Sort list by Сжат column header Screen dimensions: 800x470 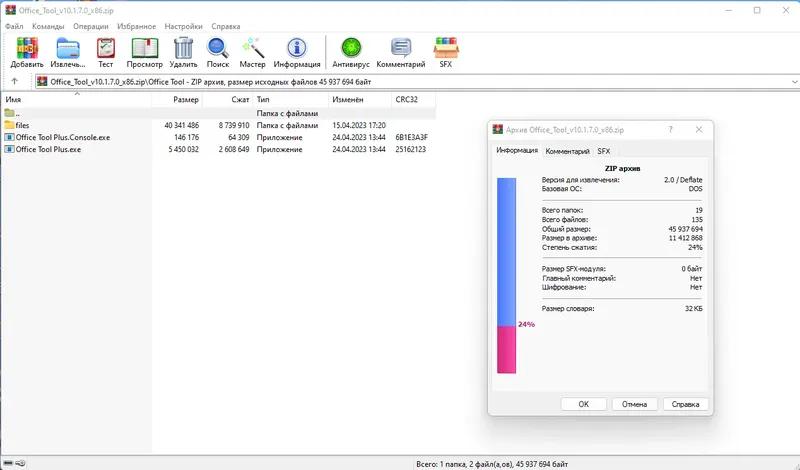coord(228,100)
